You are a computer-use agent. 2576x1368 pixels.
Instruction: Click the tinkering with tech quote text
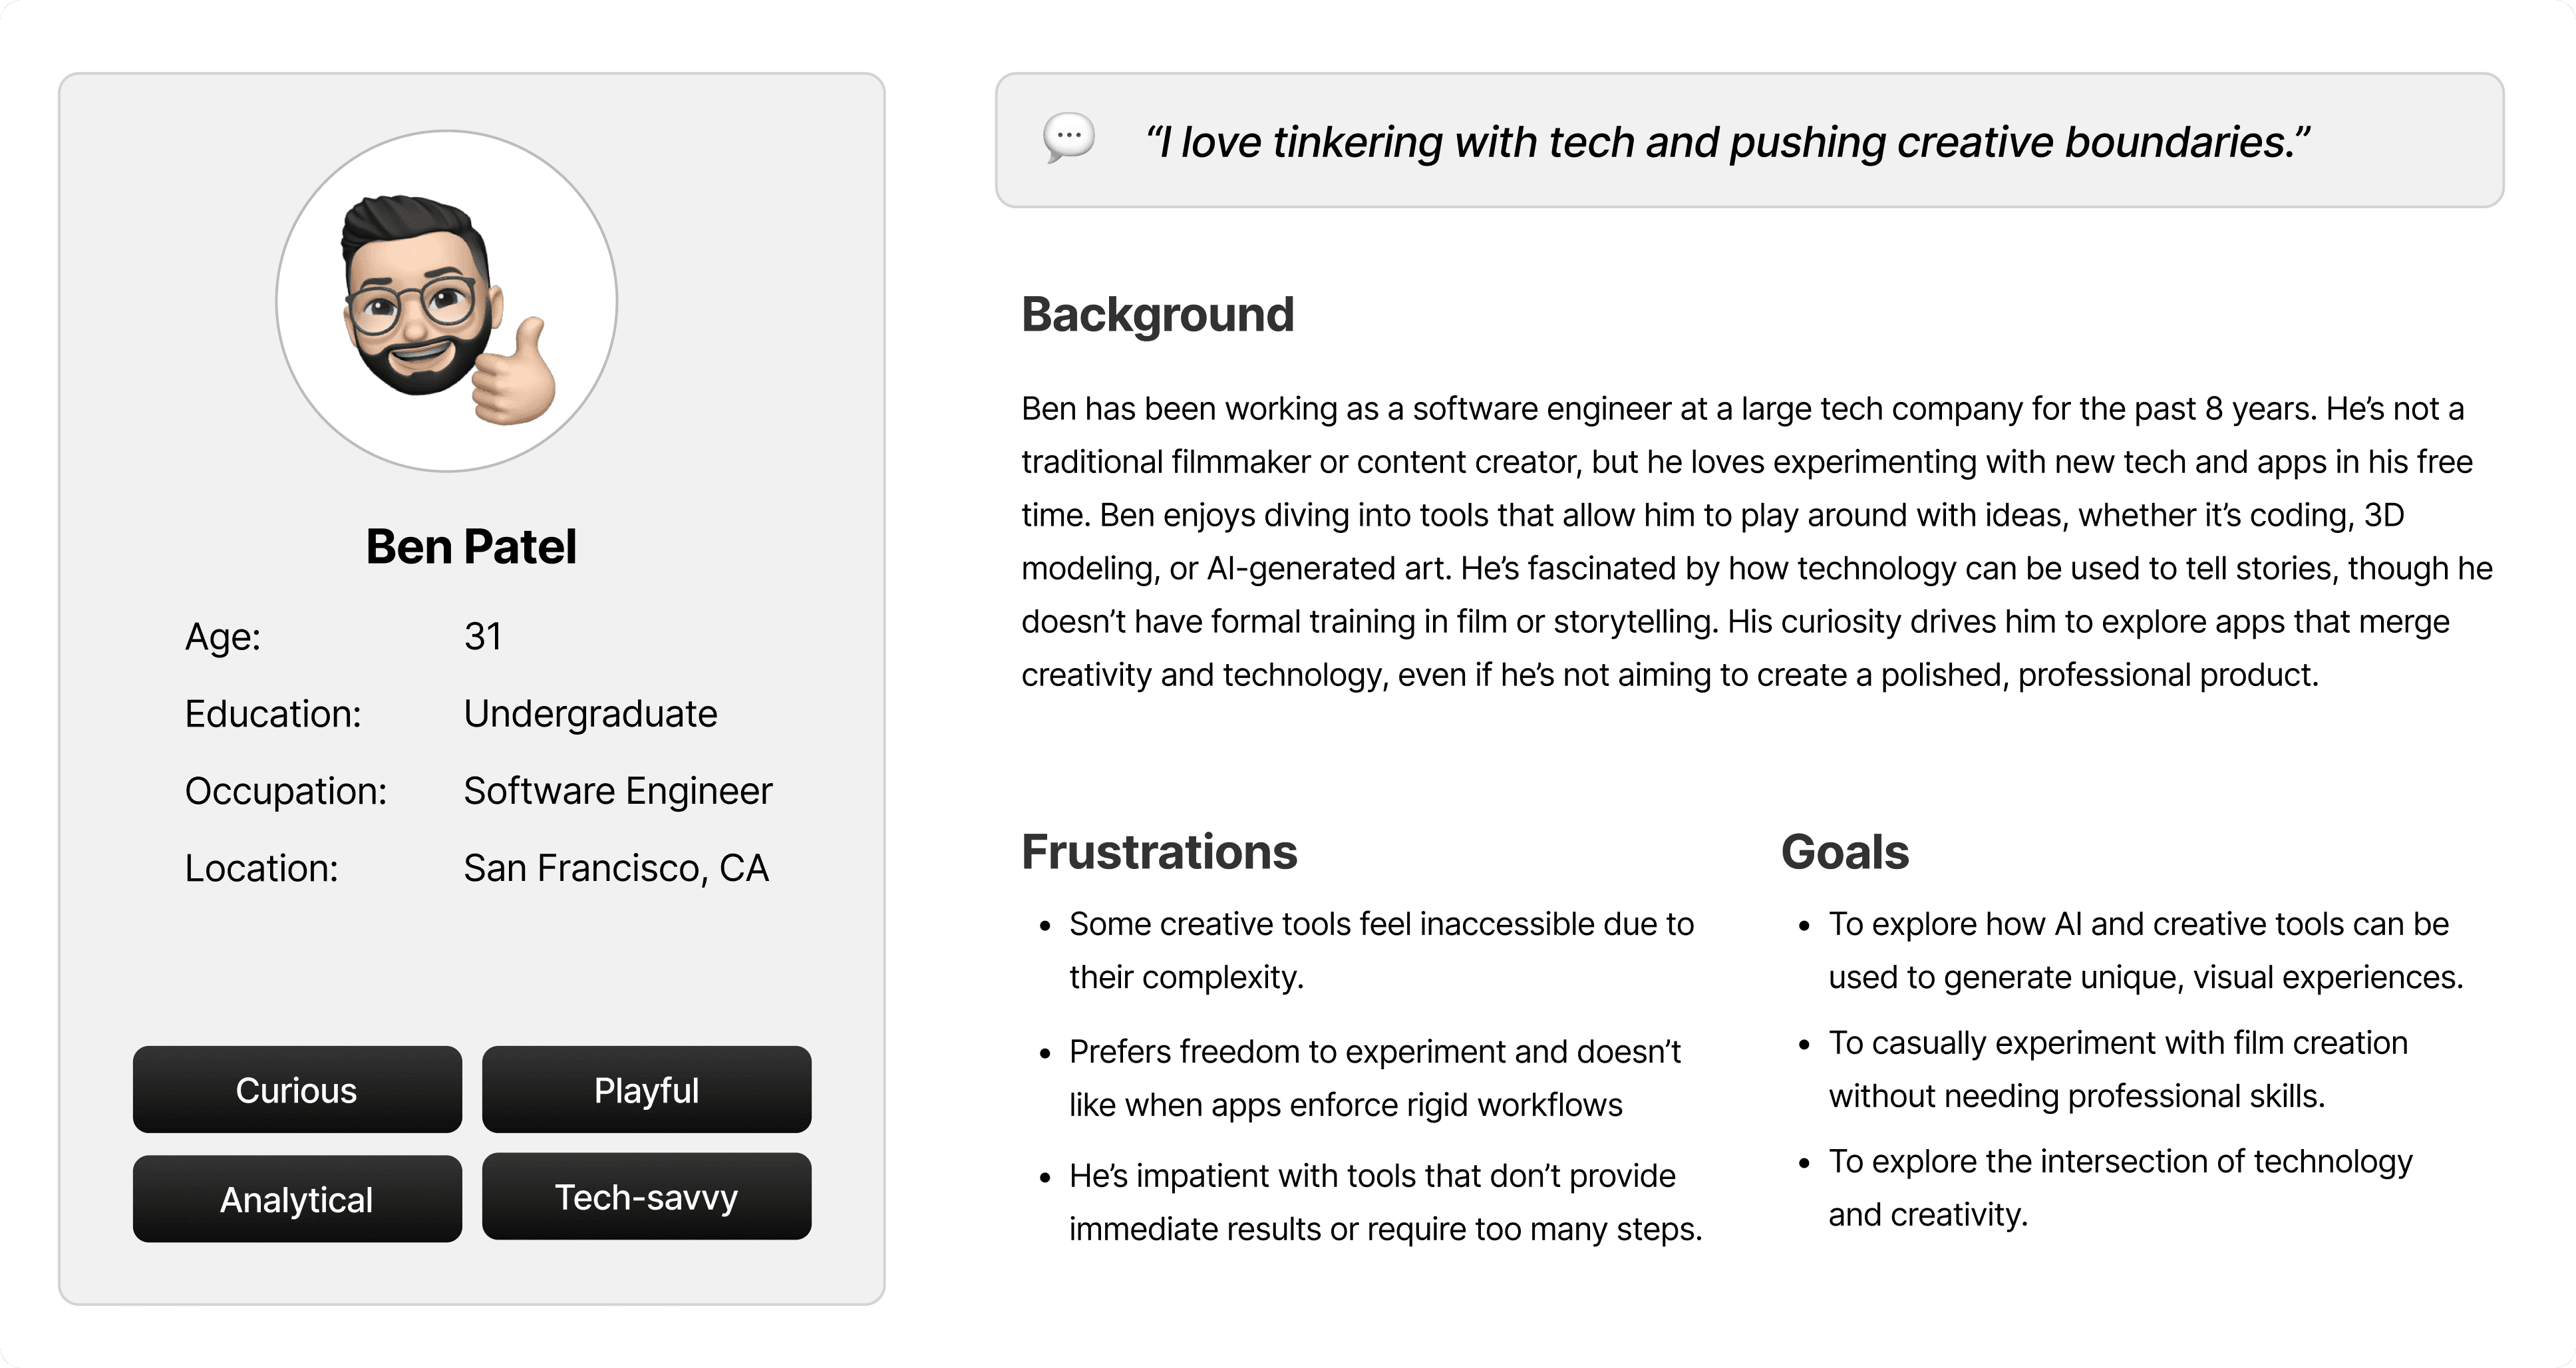tap(1727, 142)
